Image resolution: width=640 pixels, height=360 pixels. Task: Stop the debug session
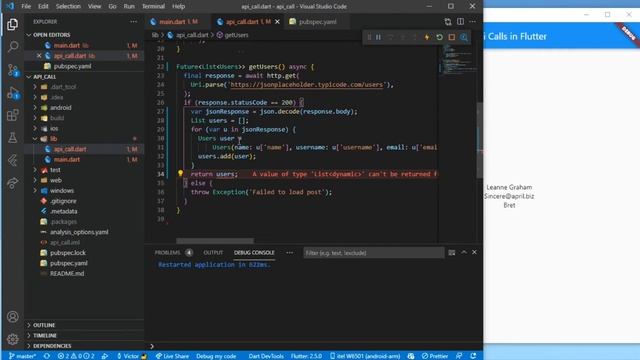point(451,37)
